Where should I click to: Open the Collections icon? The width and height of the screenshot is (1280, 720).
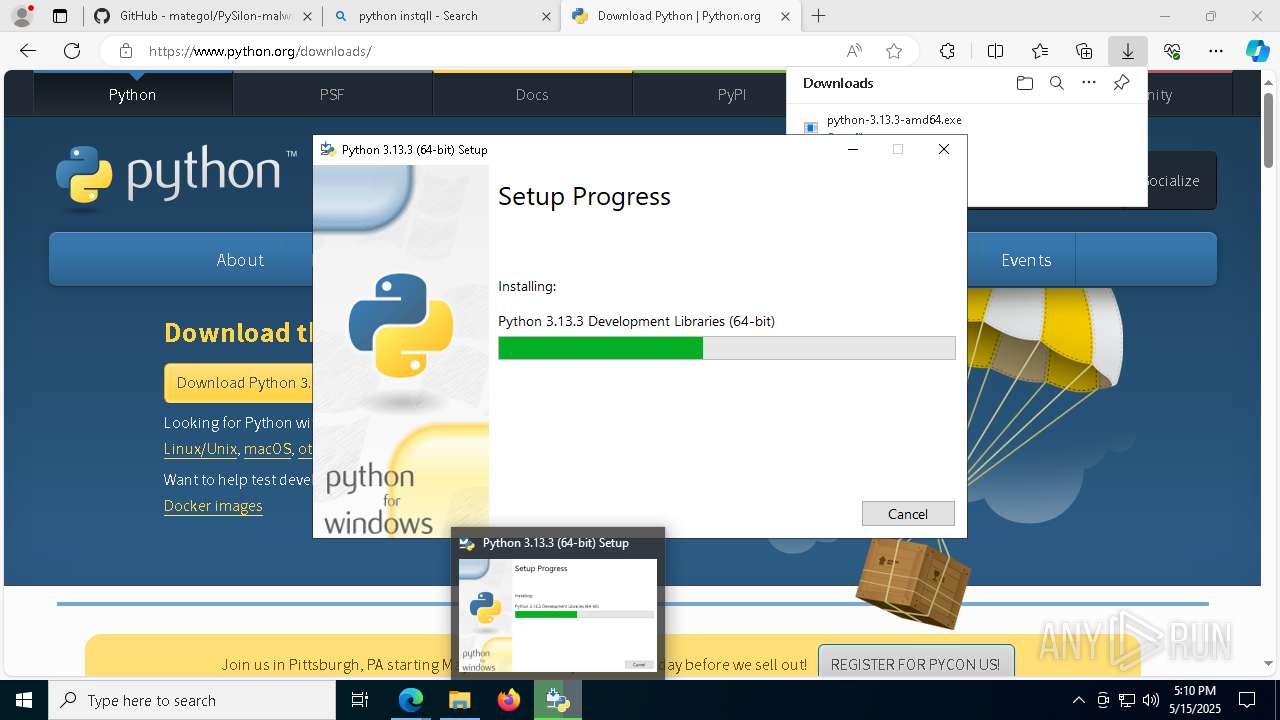pos(1084,51)
